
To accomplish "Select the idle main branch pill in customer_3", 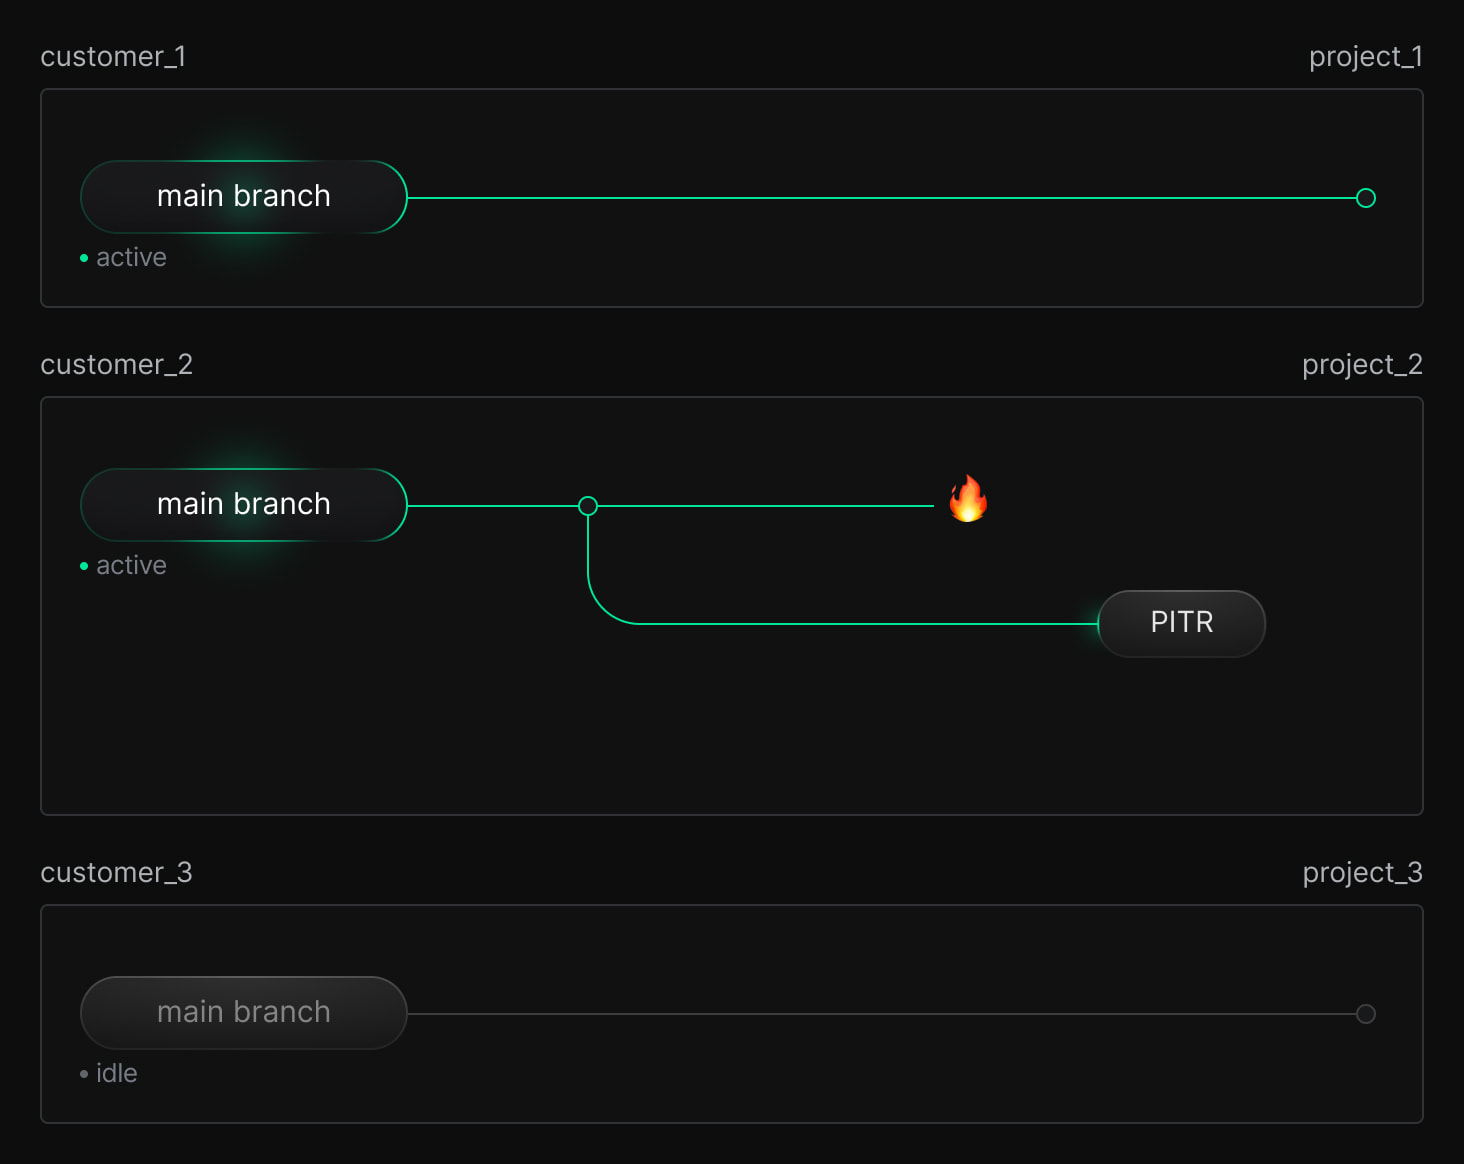I will (x=244, y=1013).
